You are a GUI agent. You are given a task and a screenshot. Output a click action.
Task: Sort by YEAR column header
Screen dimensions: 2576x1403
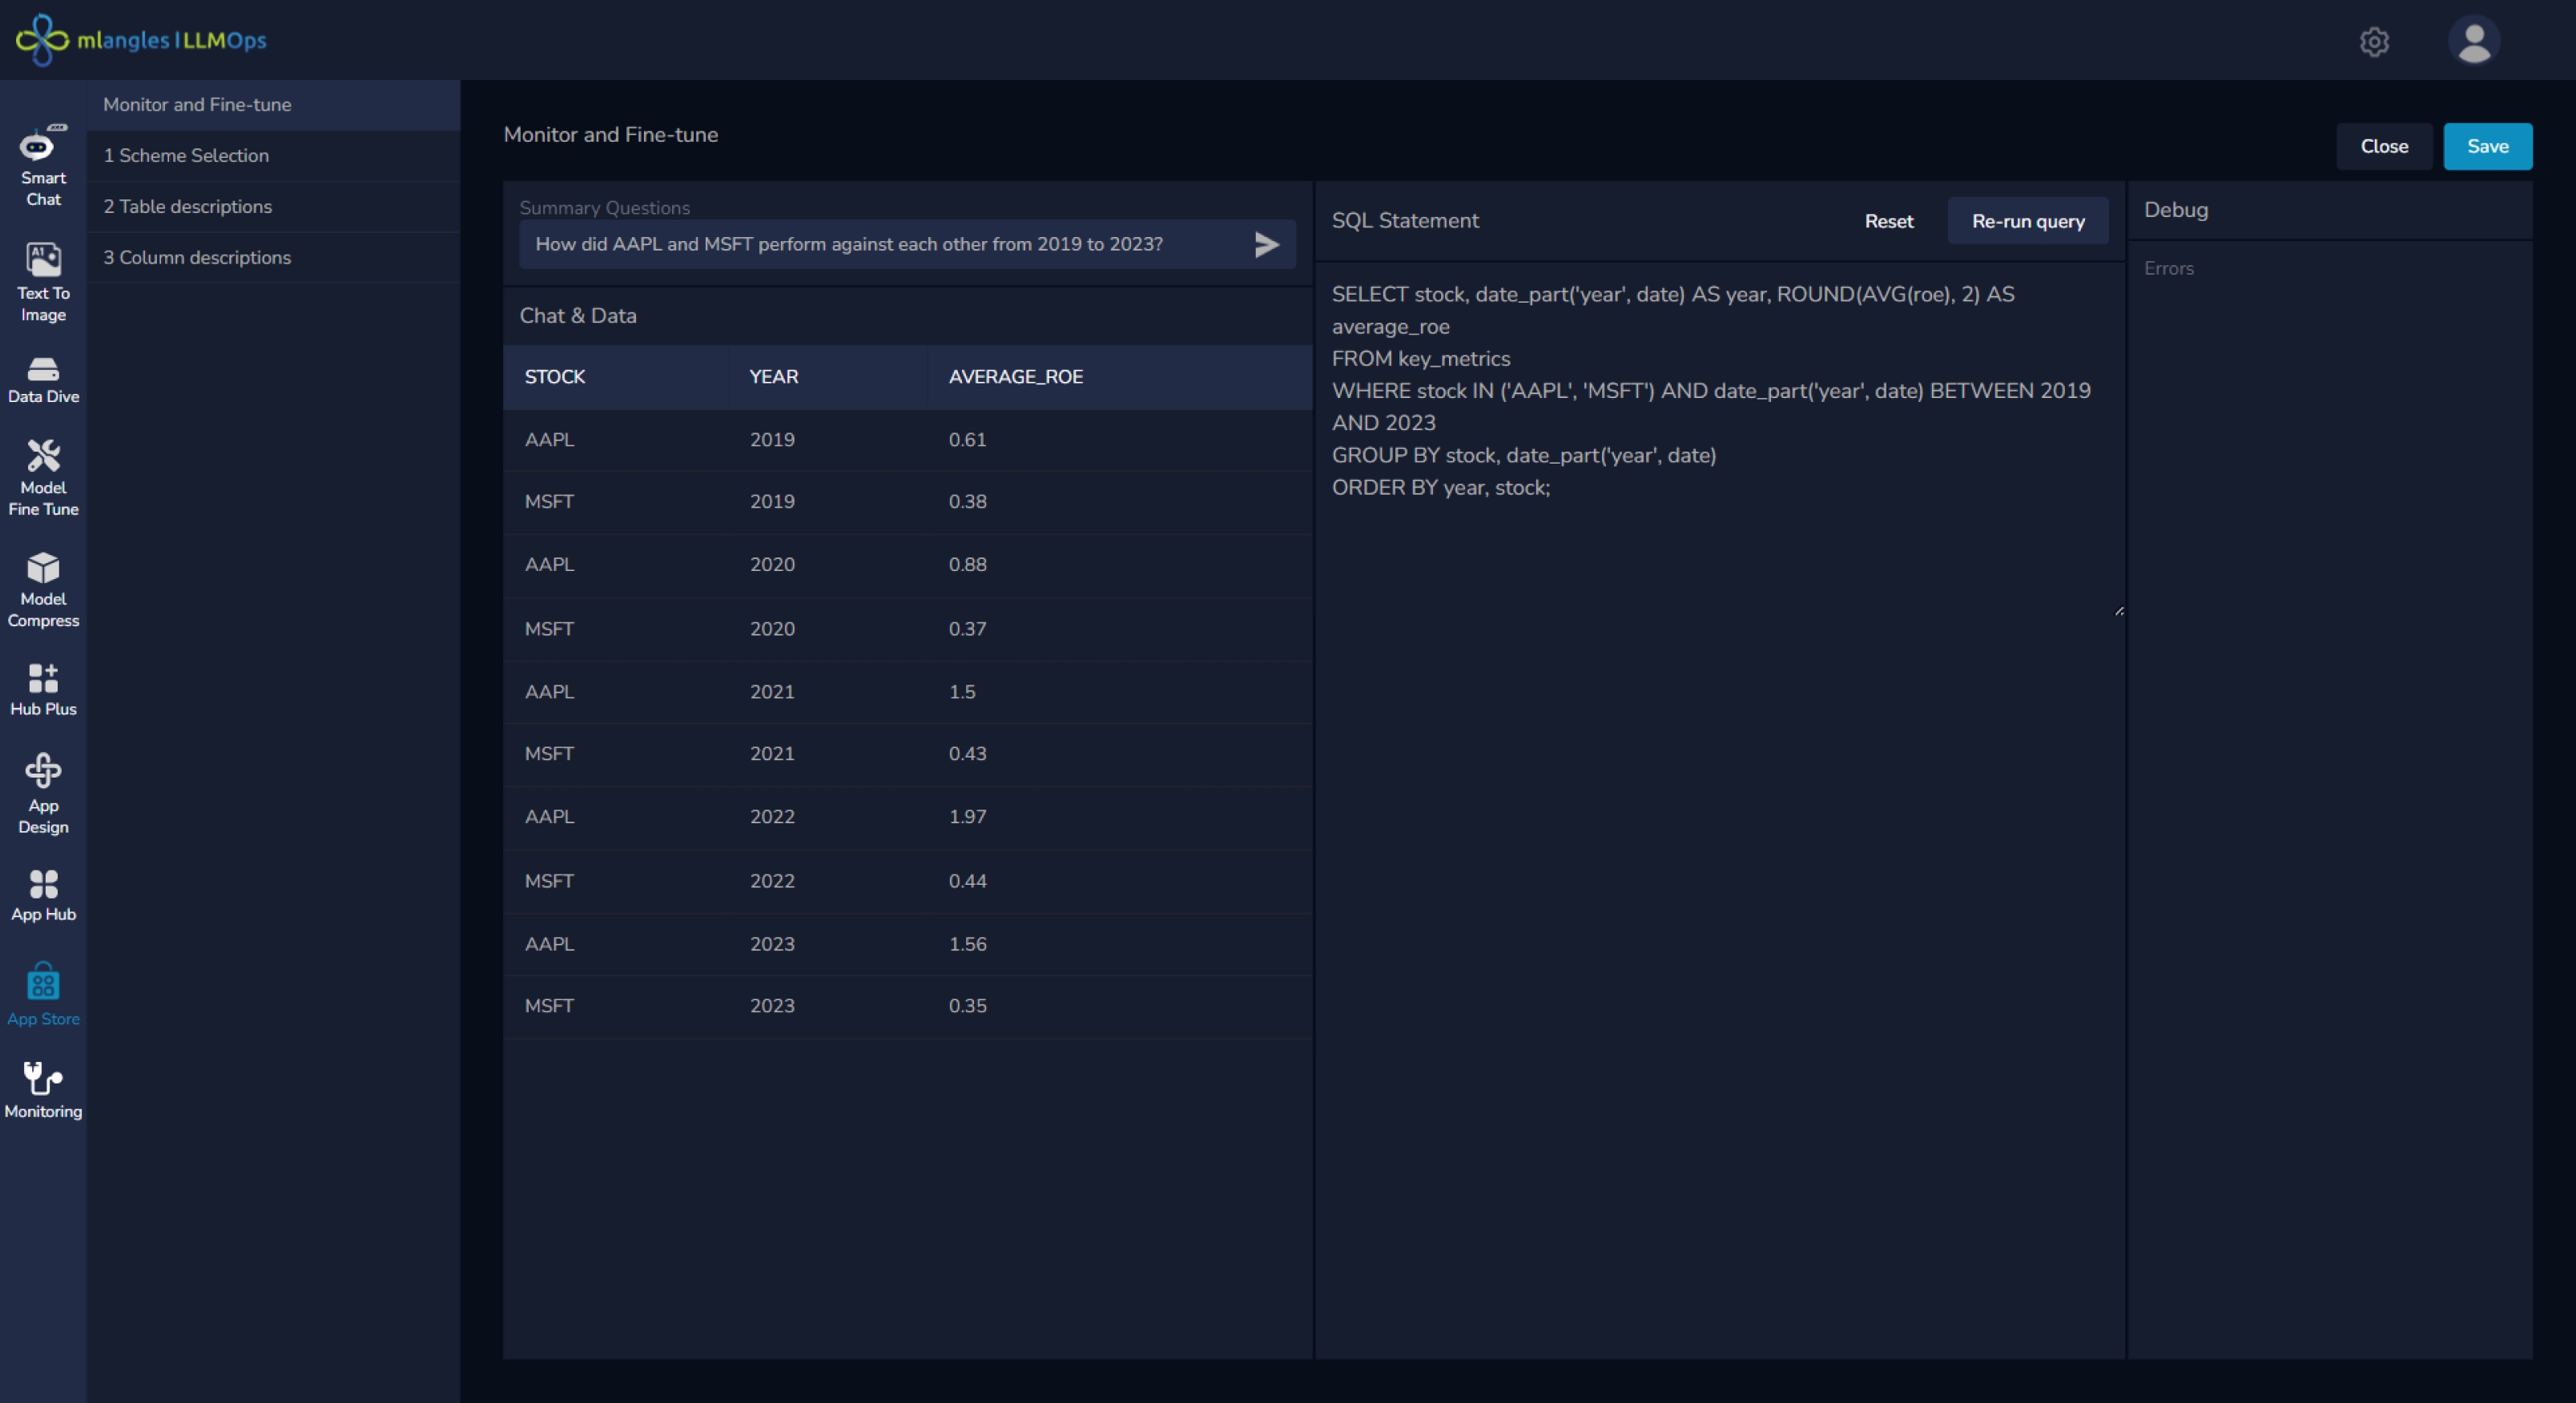tap(773, 377)
